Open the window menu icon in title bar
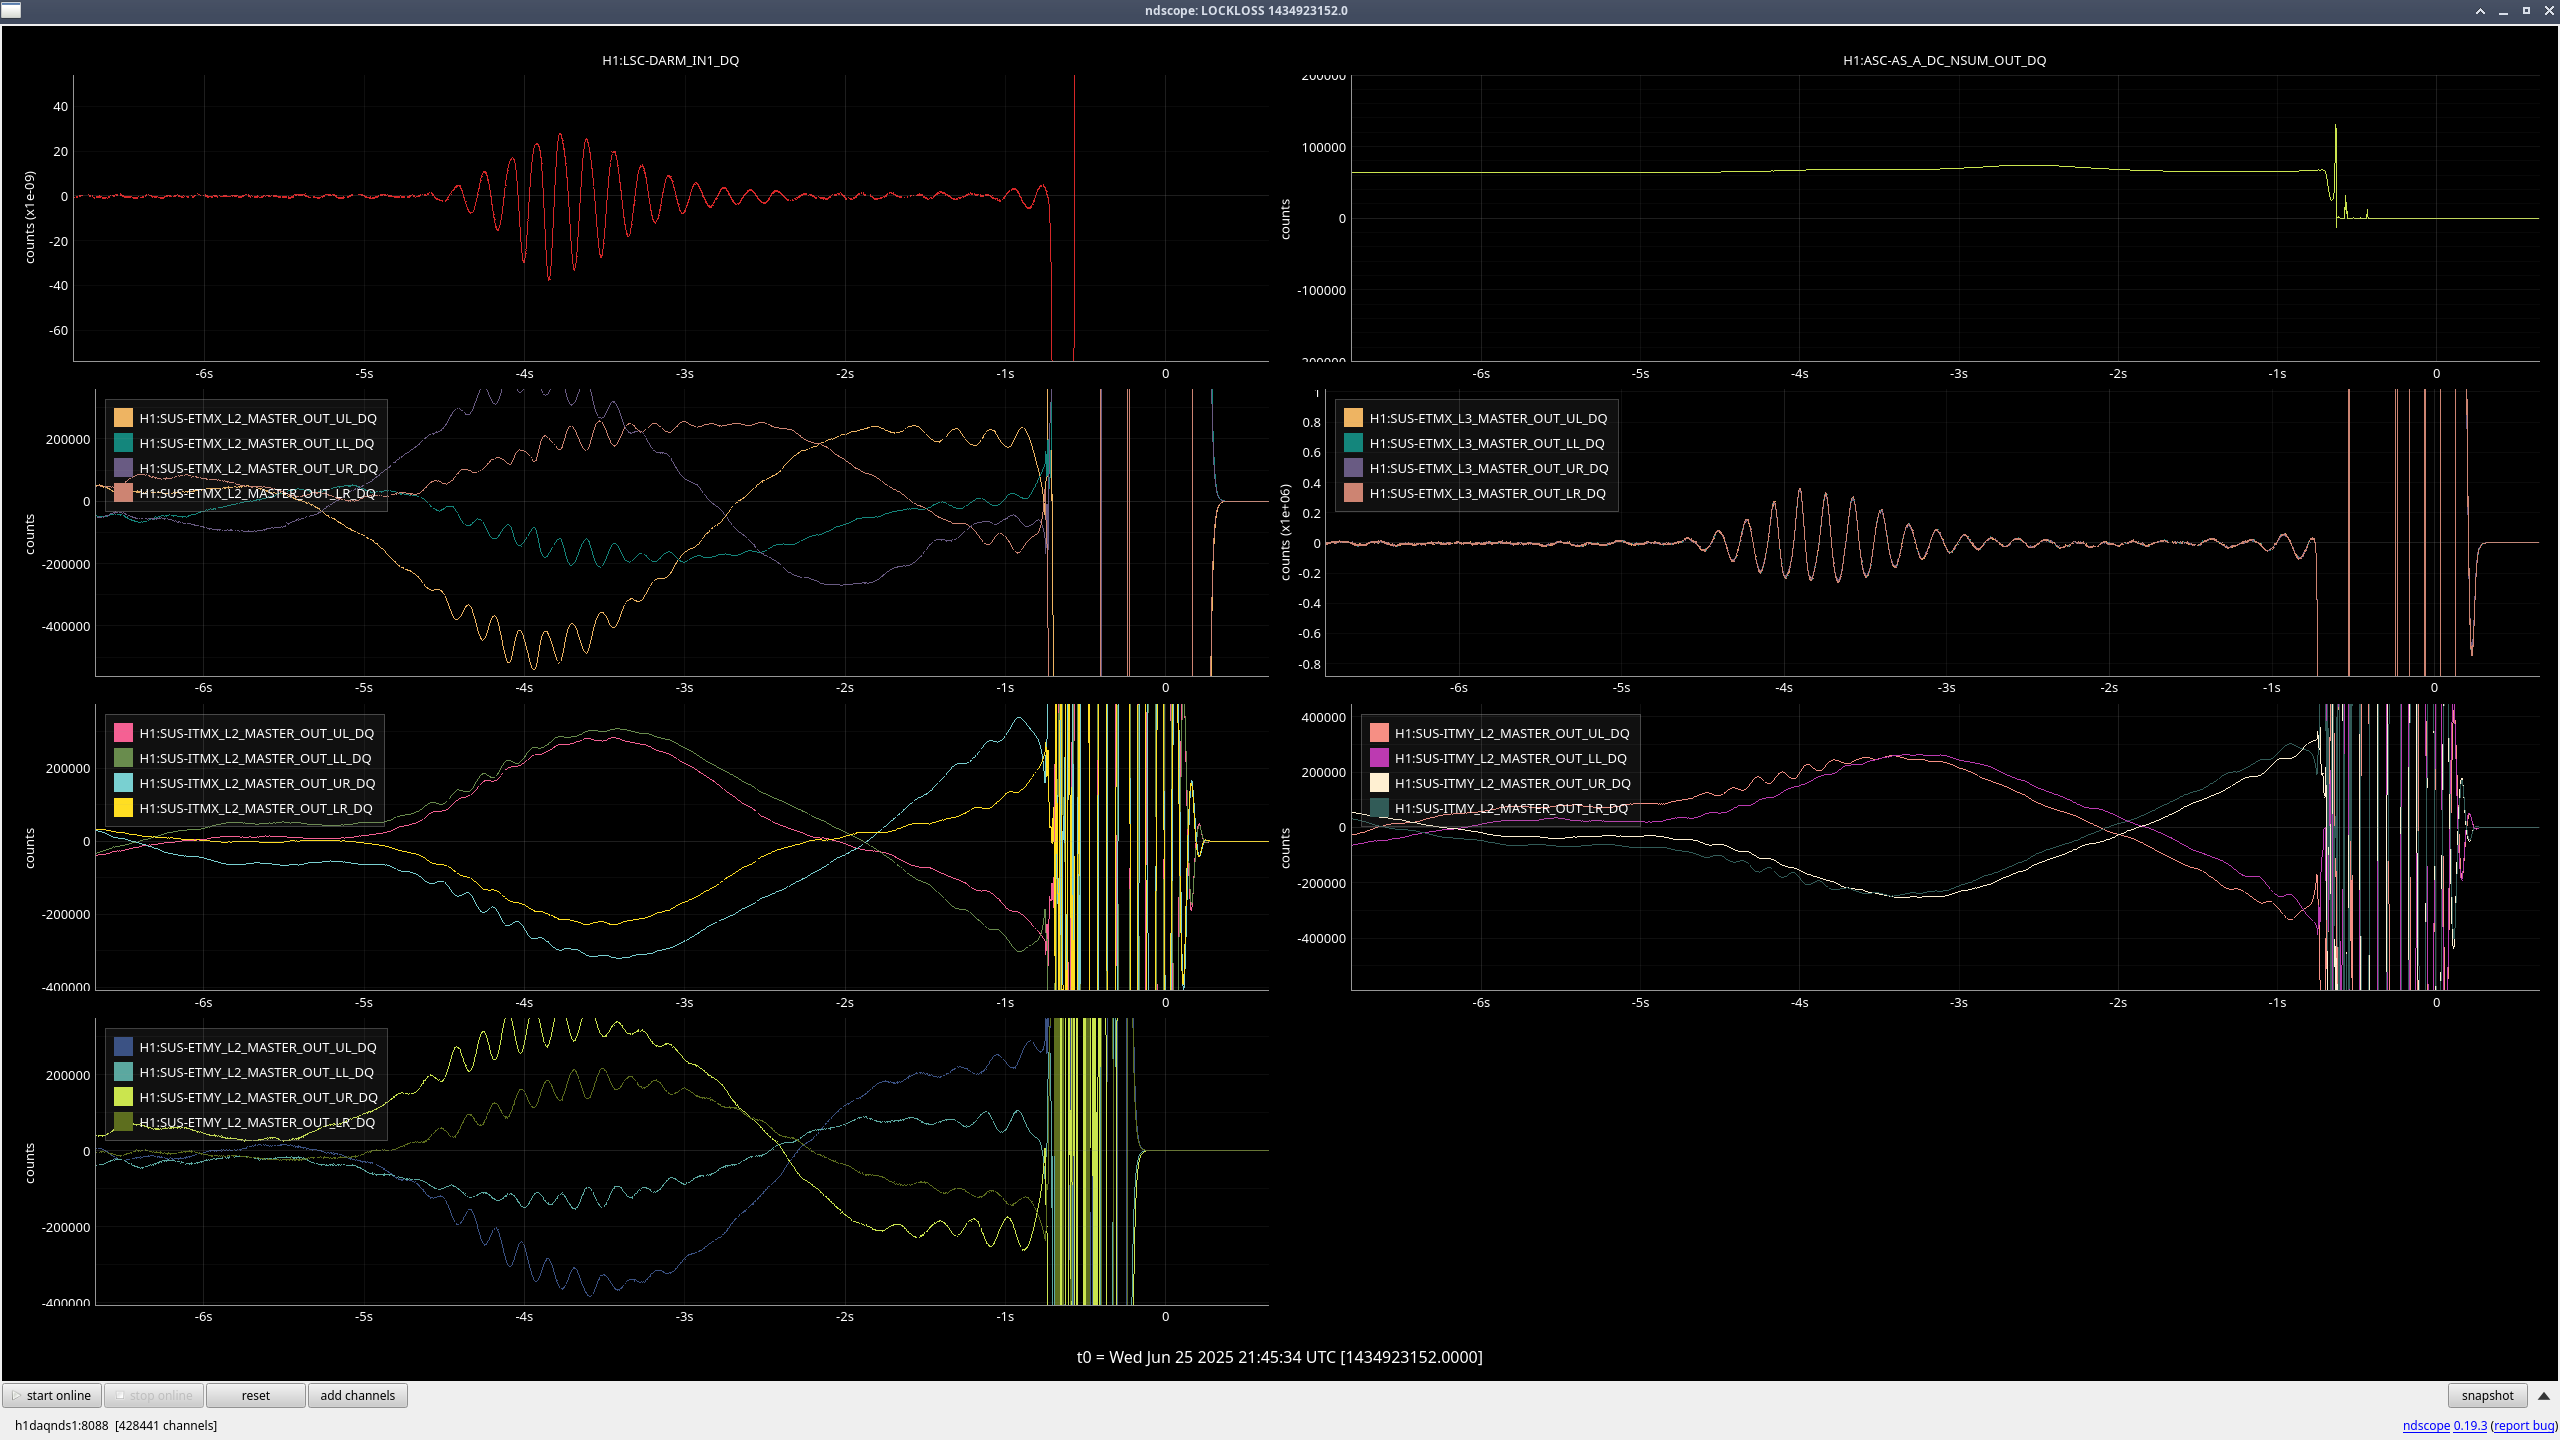 10,10
